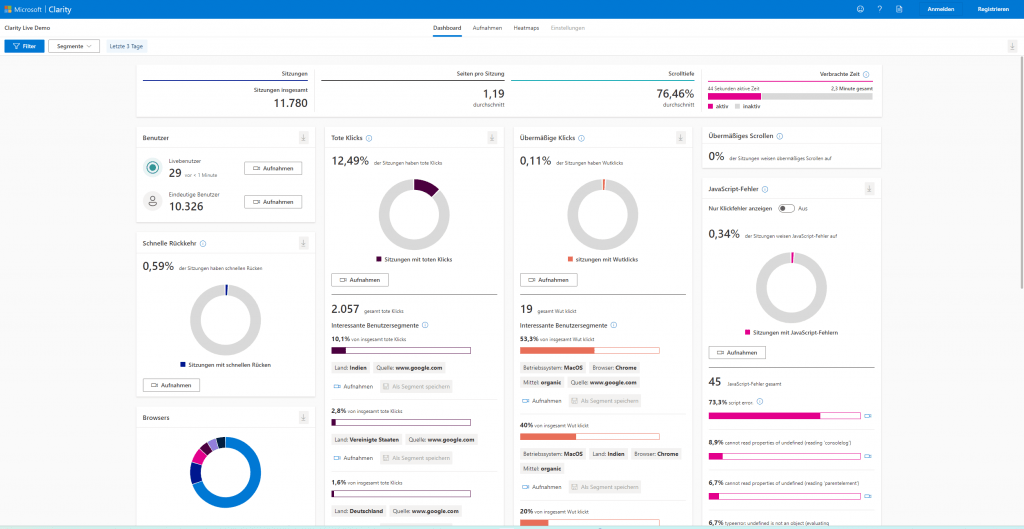Open the feedback smiley icon in header

[x=860, y=9]
